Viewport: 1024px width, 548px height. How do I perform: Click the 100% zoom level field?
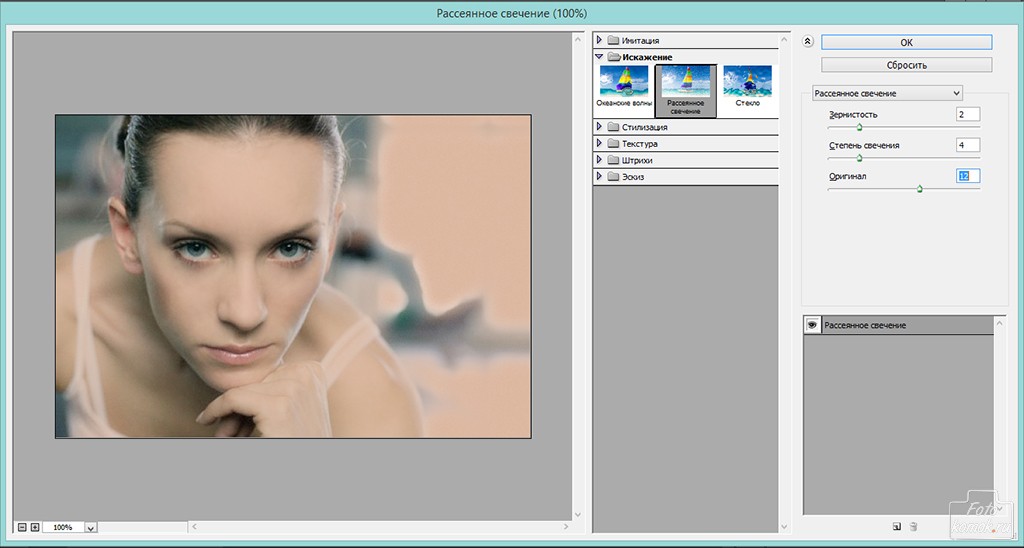tap(64, 527)
